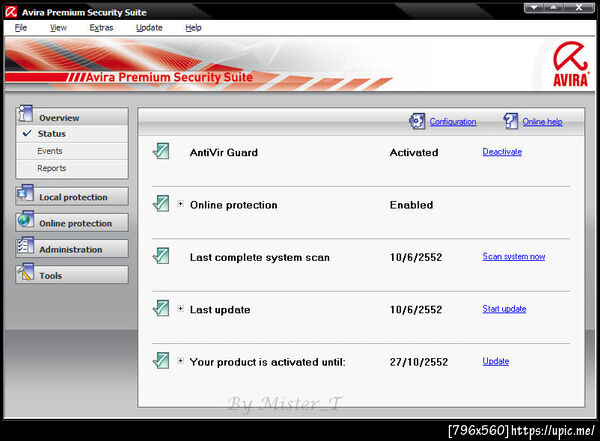Click the Administration checklist icon

click(x=25, y=246)
